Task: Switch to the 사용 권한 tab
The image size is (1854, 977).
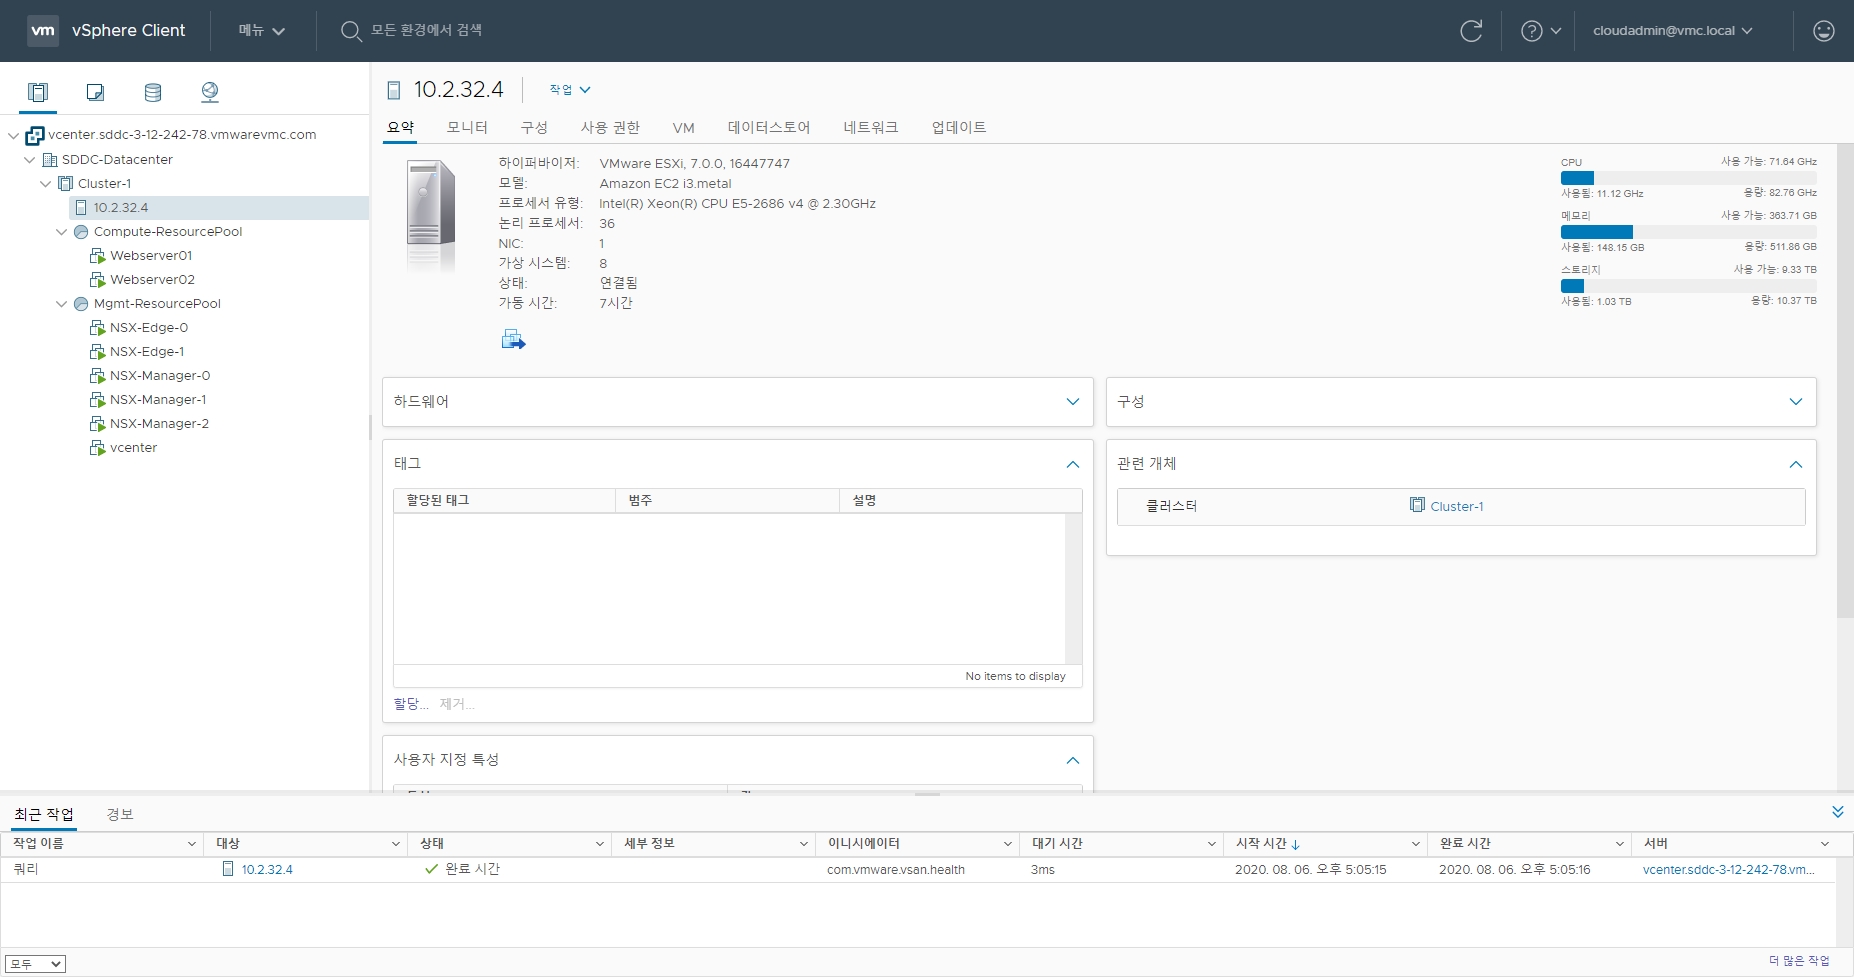Action: (610, 127)
